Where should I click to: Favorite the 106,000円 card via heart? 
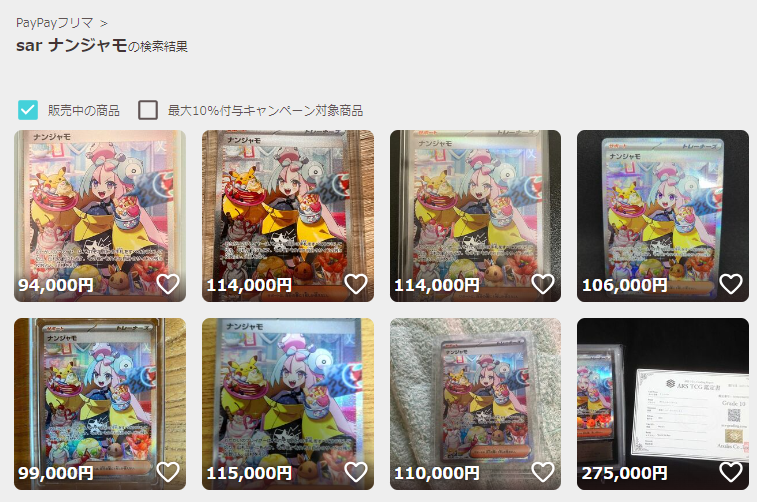point(731,284)
